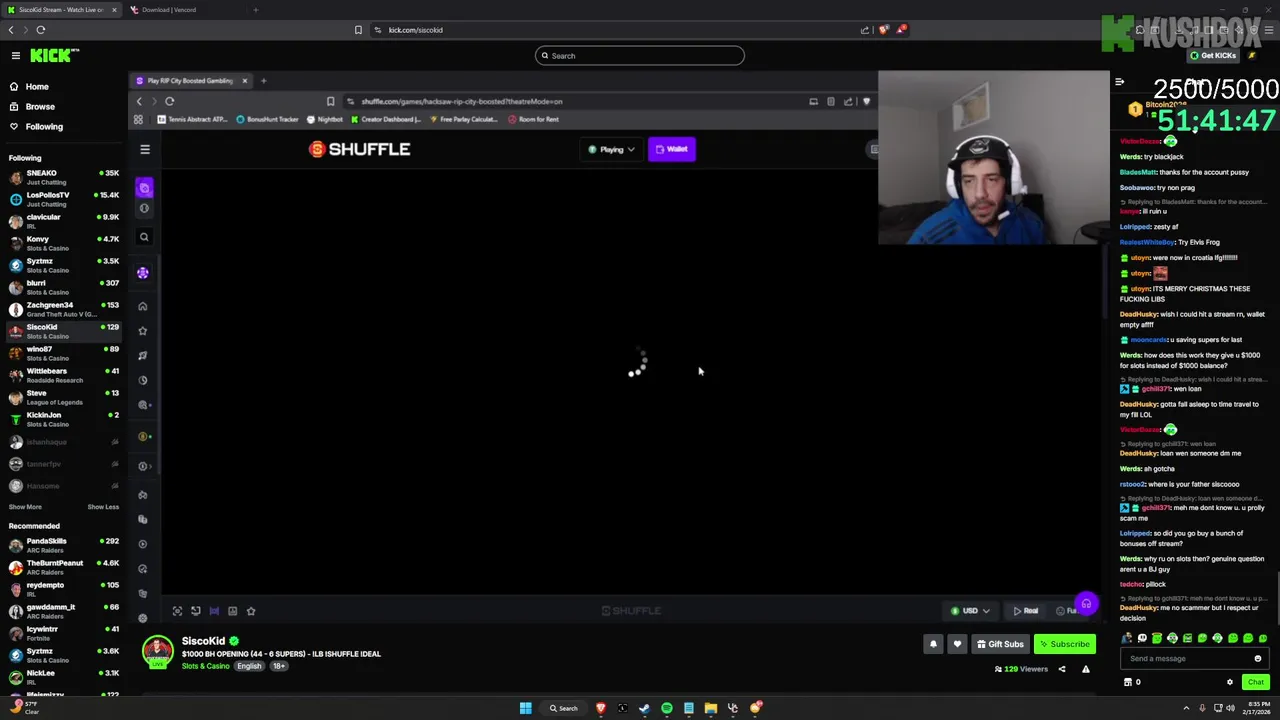Open File Explorer from taskbar
Screen dimensions: 1280x720
tap(711, 708)
